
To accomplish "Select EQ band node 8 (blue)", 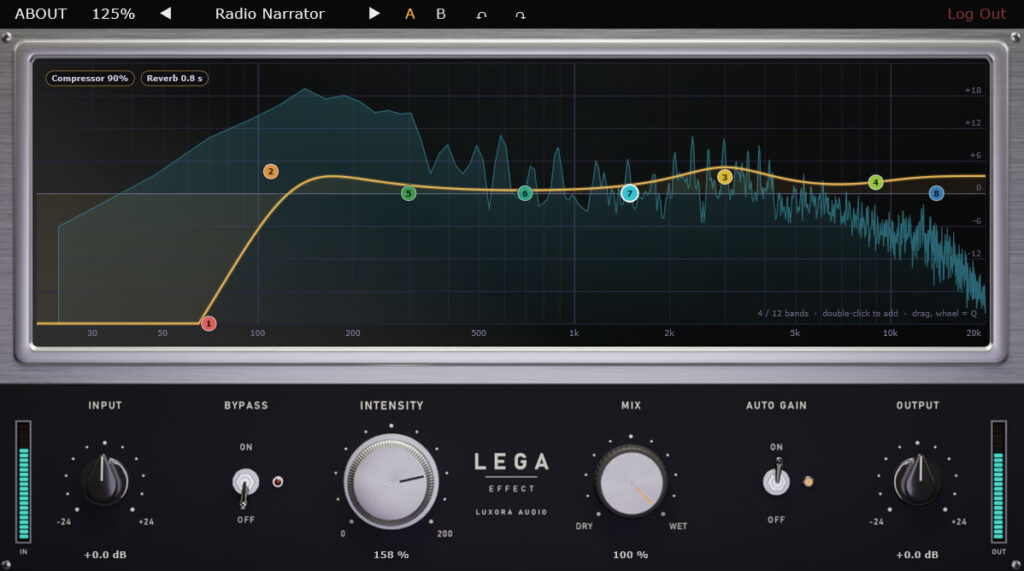I will (936, 193).
